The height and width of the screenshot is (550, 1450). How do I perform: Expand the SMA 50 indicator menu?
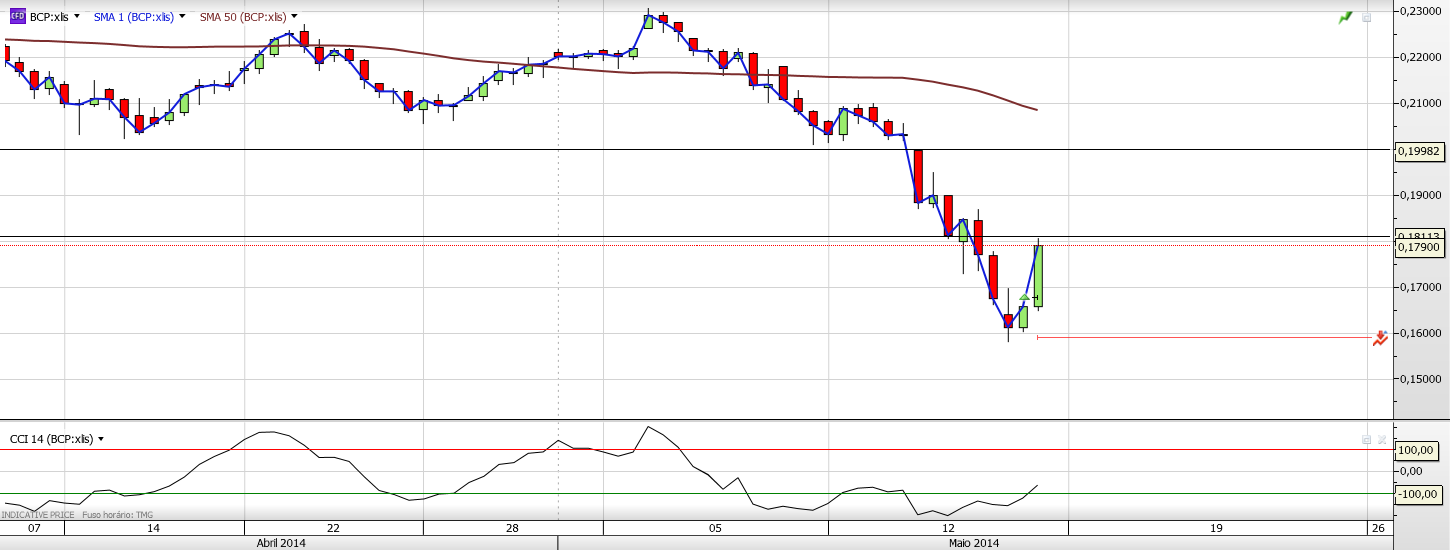(x=294, y=17)
